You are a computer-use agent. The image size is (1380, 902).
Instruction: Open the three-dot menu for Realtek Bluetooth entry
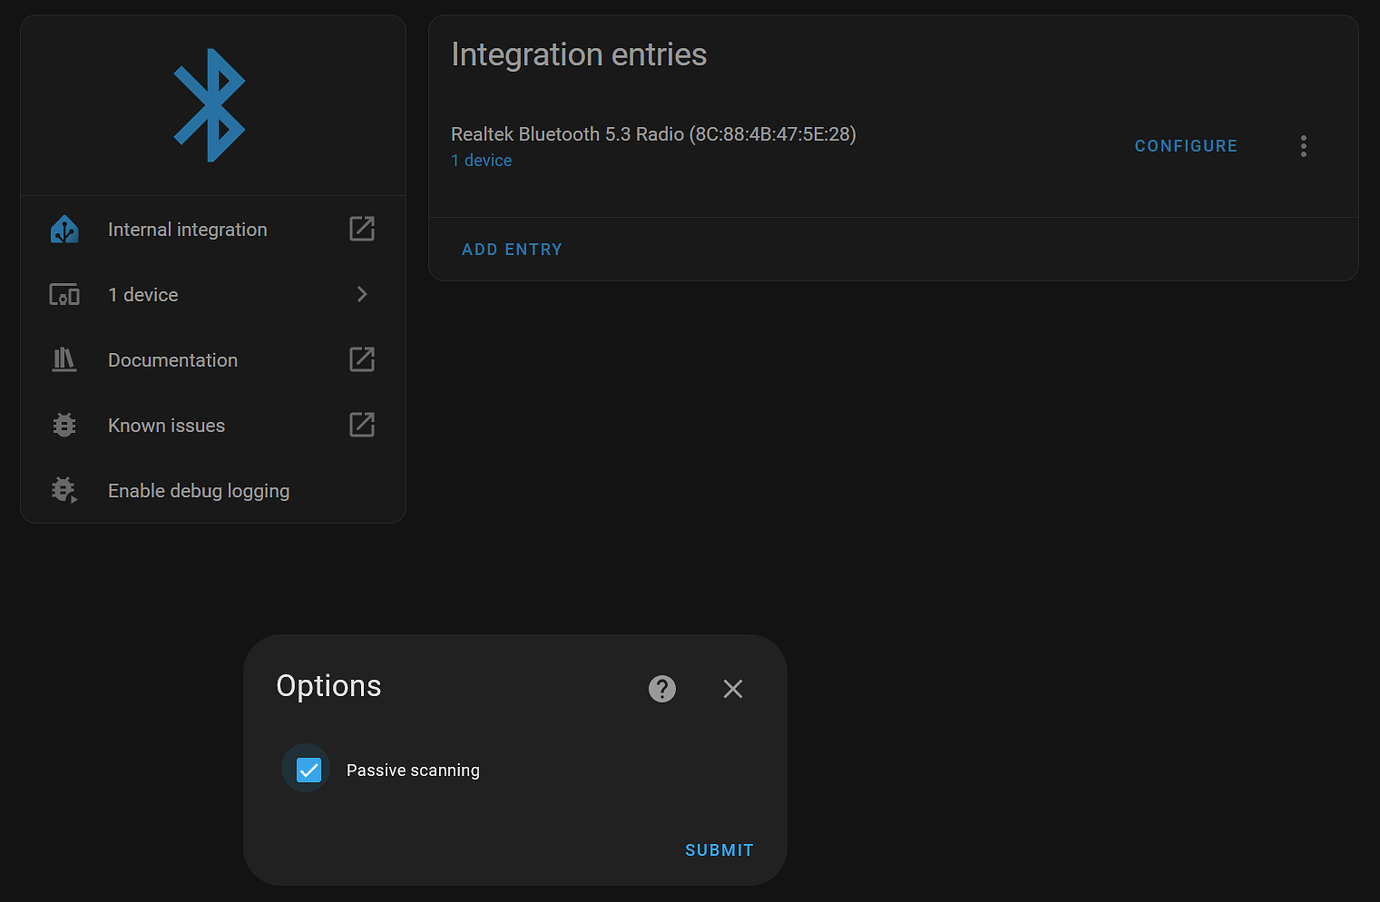coord(1304,145)
